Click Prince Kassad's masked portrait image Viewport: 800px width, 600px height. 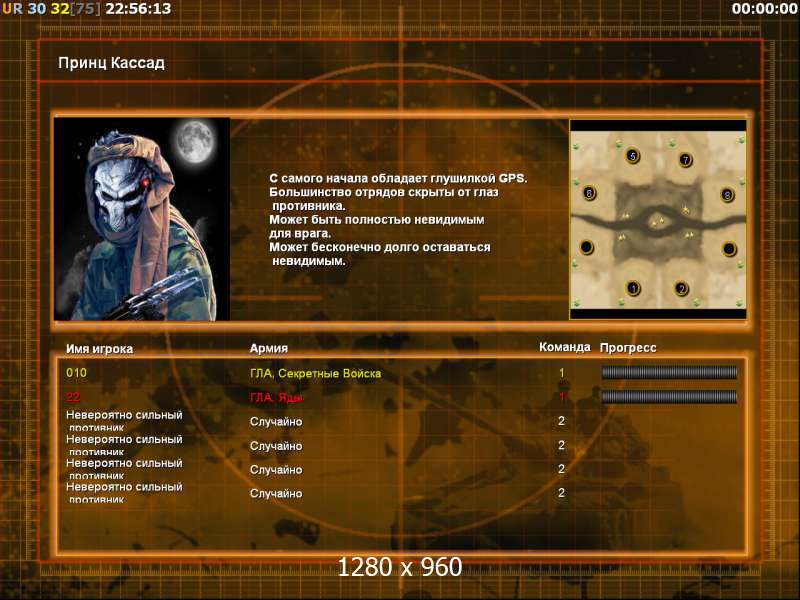pos(142,219)
